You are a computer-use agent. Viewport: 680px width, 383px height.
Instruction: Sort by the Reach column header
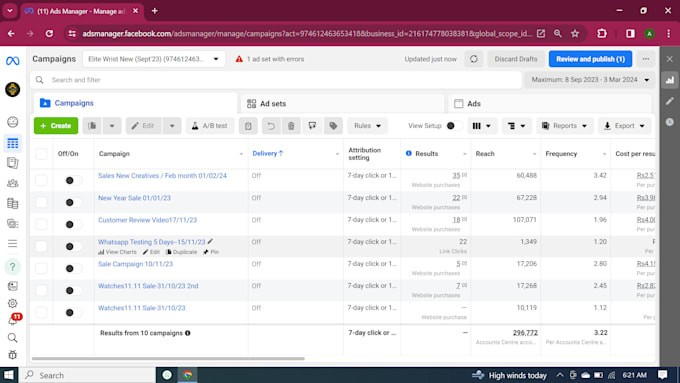click(x=485, y=154)
